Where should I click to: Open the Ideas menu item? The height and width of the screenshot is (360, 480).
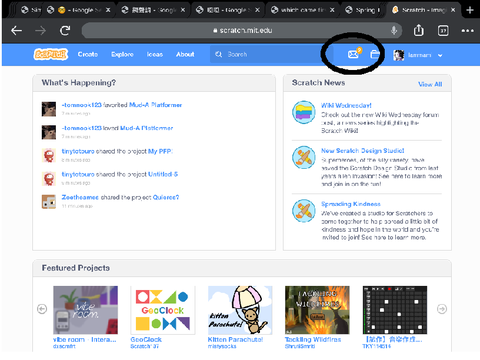(x=155, y=54)
